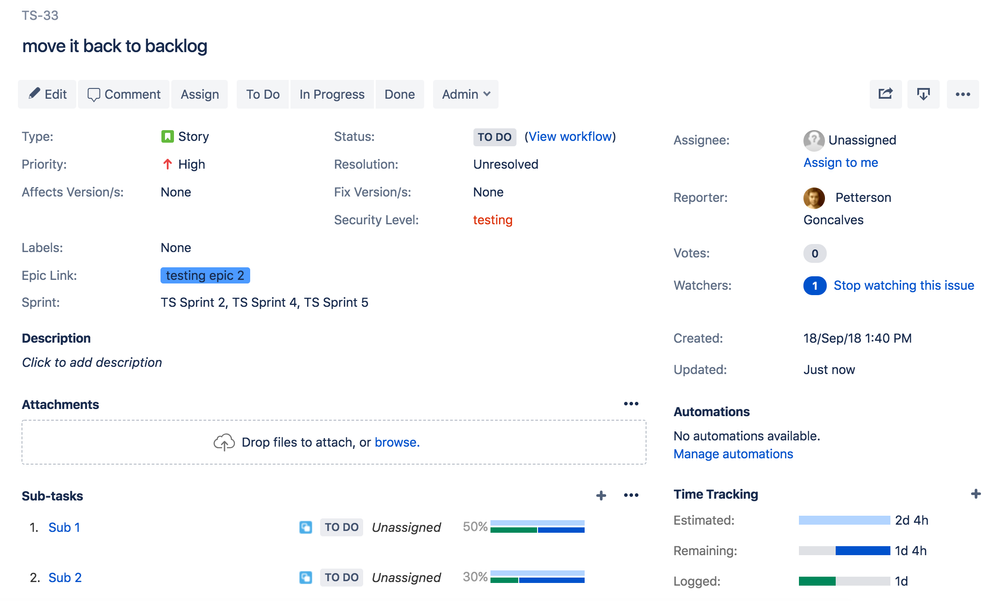Screen dimensions: 998x601
Task: Click the High priority arrow icon
Action: pyautogui.click(x=167, y=164)
